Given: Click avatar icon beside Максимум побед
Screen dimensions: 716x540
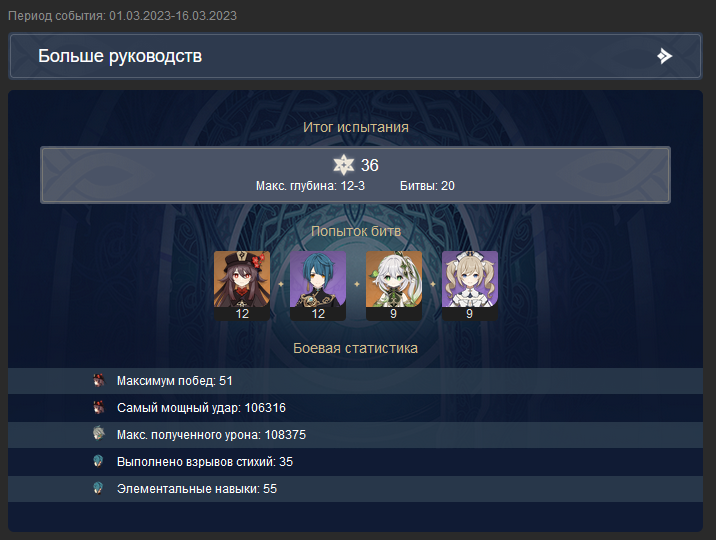Looking at the screenshot, I should click(99, 380).
